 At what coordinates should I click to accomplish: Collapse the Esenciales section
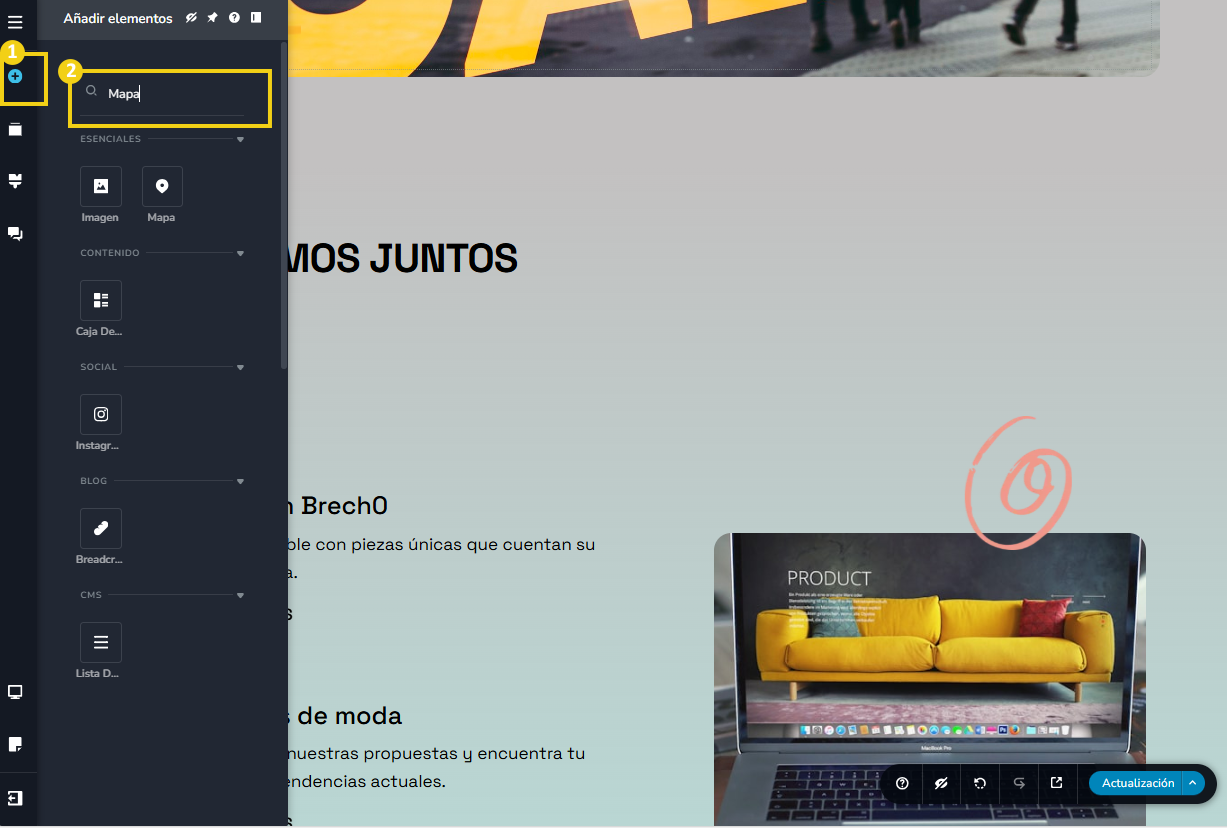[x=240, y=140]
